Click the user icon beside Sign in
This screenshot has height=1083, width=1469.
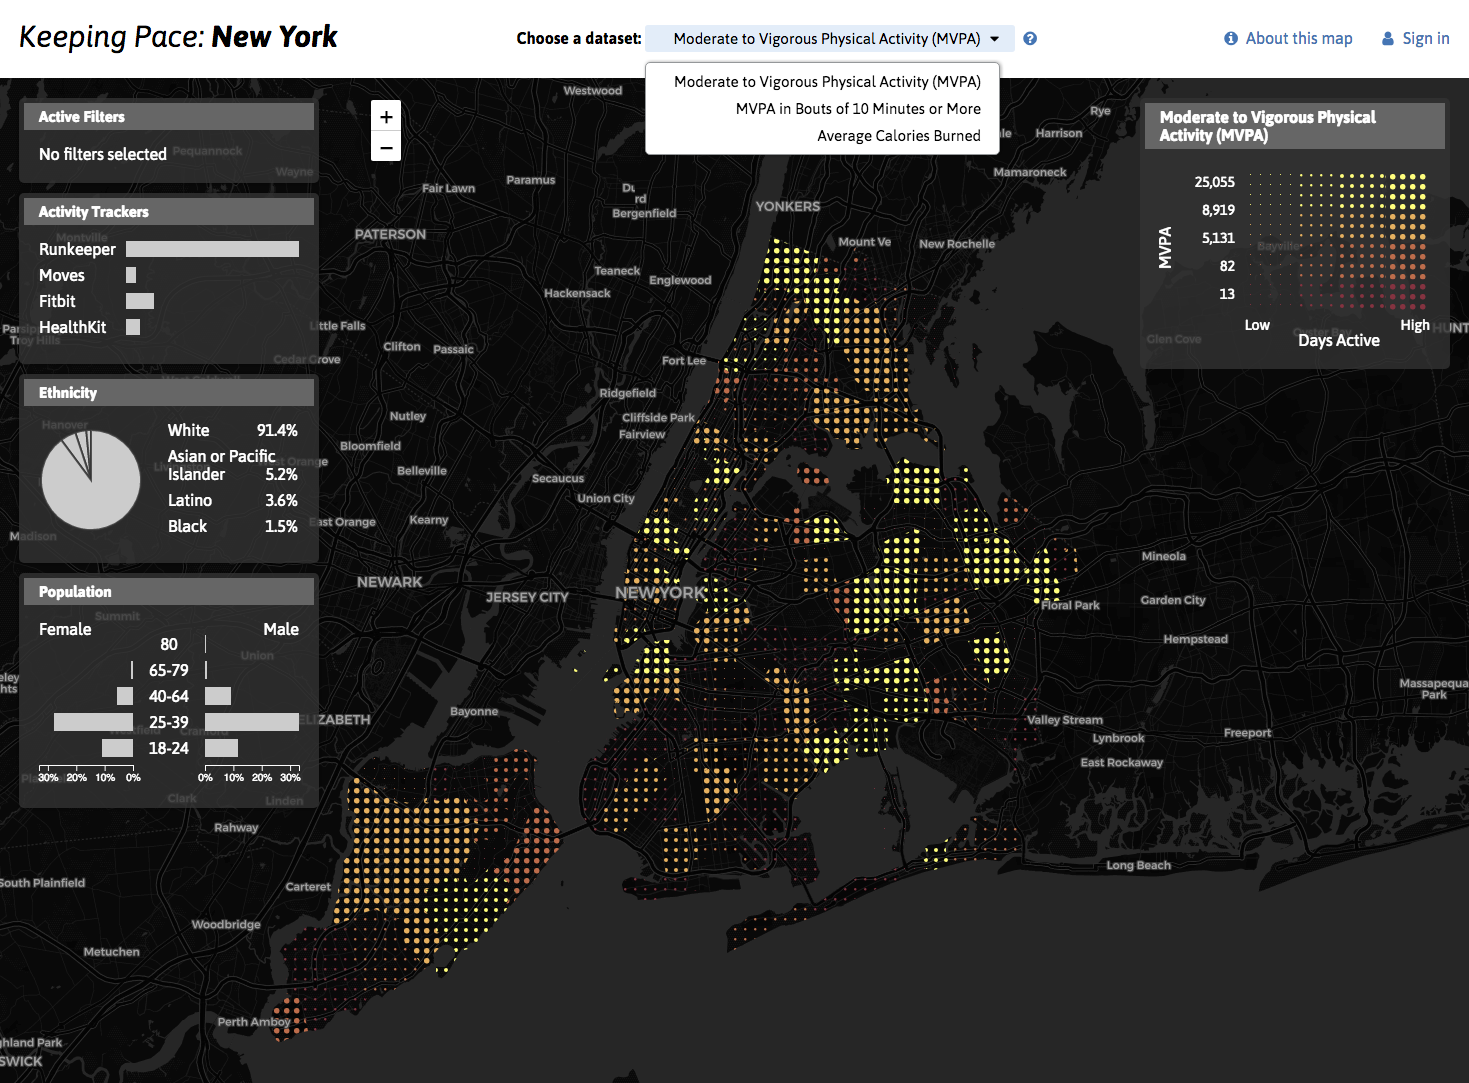[1388, 39]
